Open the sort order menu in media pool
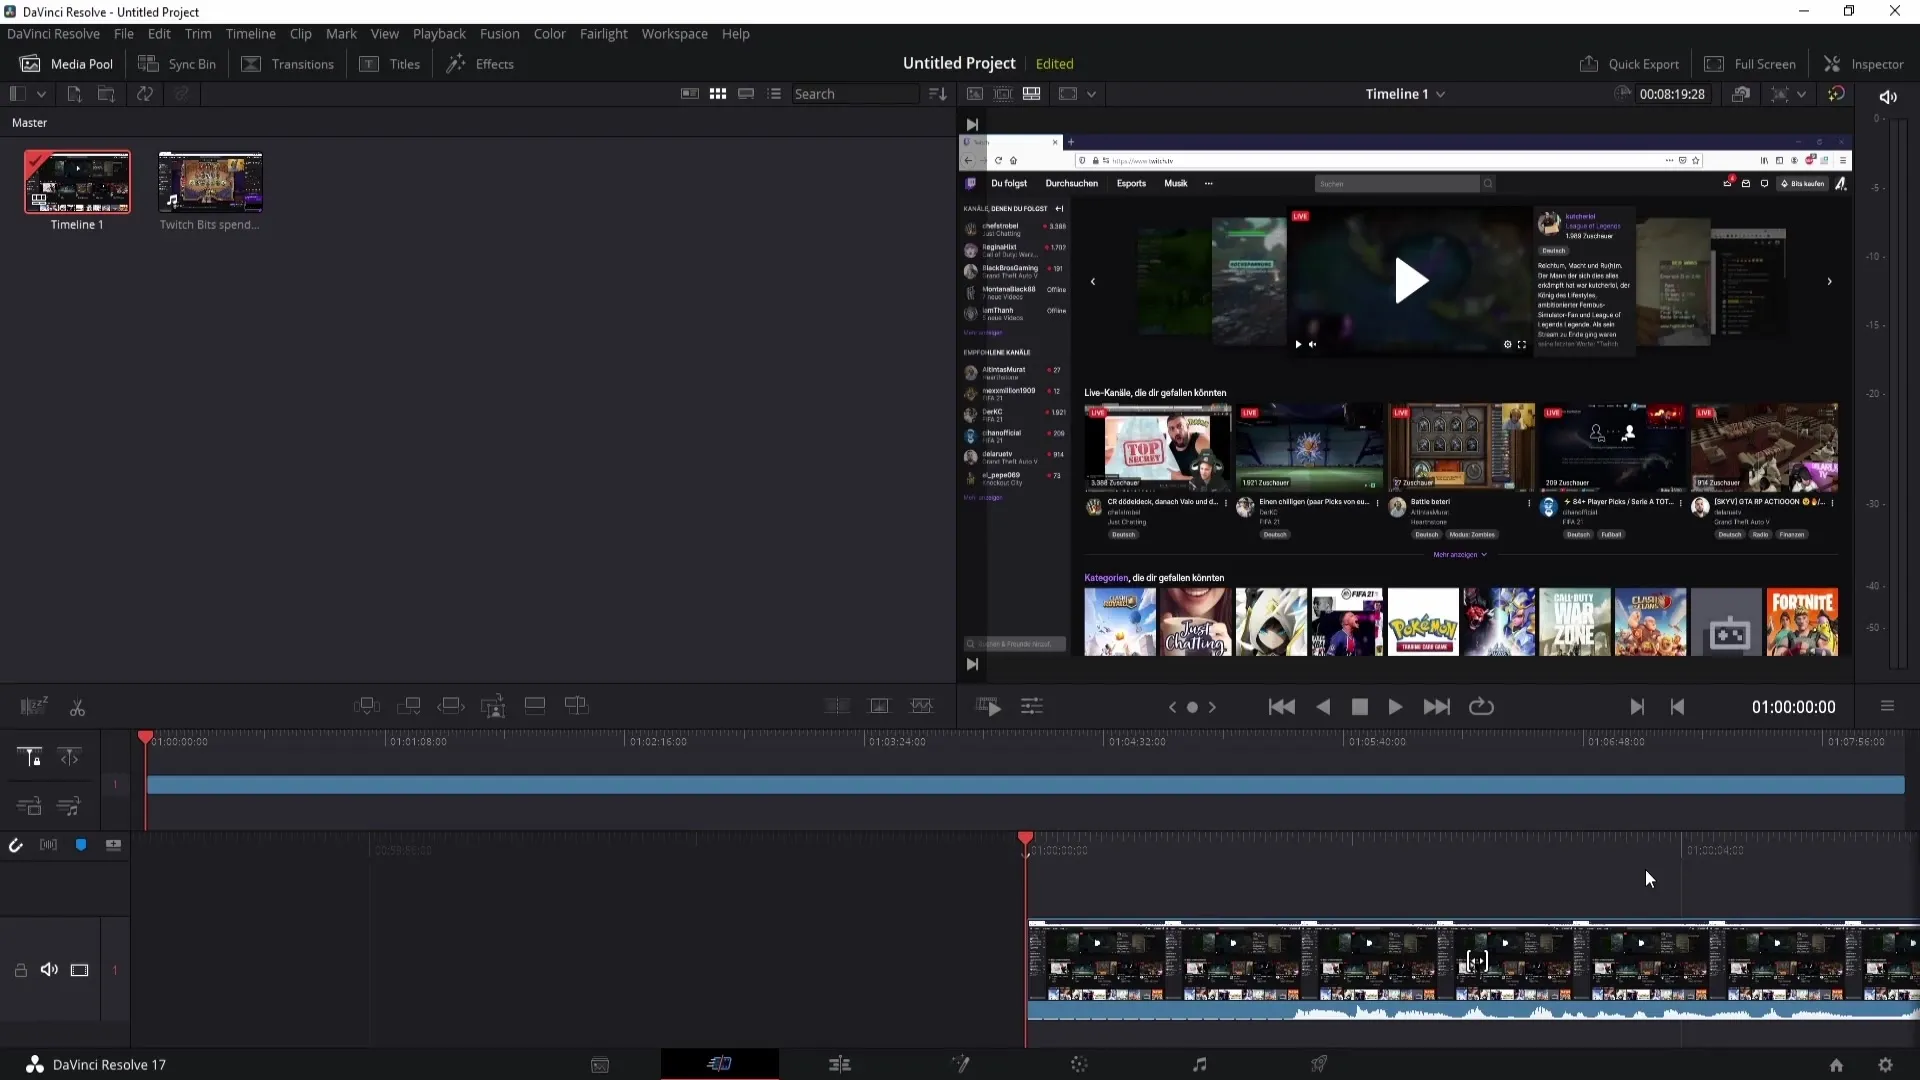The image size is (1920, 1080). [x=937, y=94]
